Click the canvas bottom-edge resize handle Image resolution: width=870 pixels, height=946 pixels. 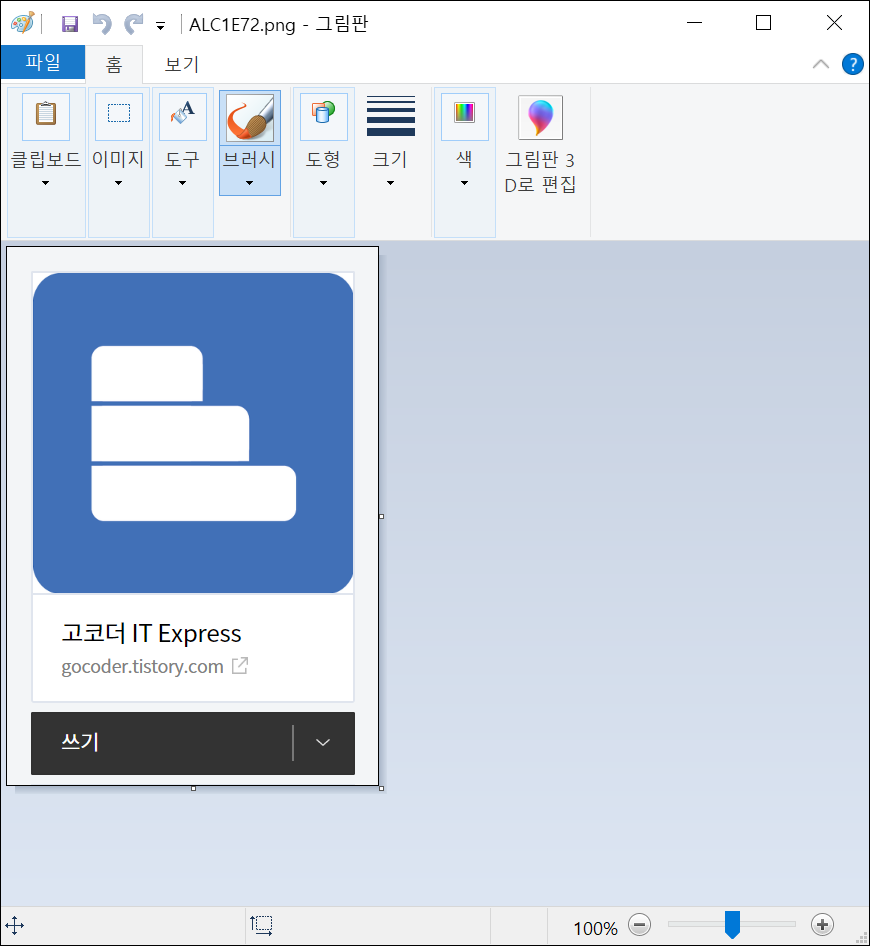(193, 789)
